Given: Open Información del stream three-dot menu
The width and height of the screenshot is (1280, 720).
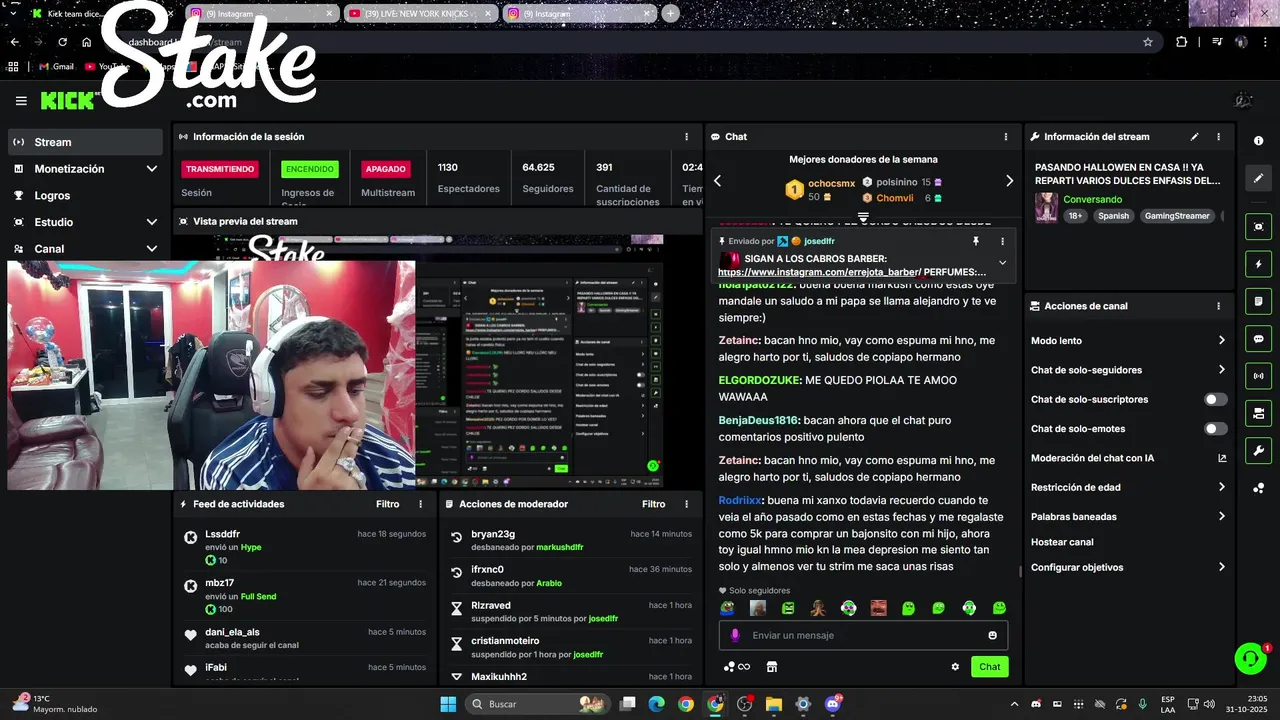Looking at the screenshot, I should pos(1218,137).
